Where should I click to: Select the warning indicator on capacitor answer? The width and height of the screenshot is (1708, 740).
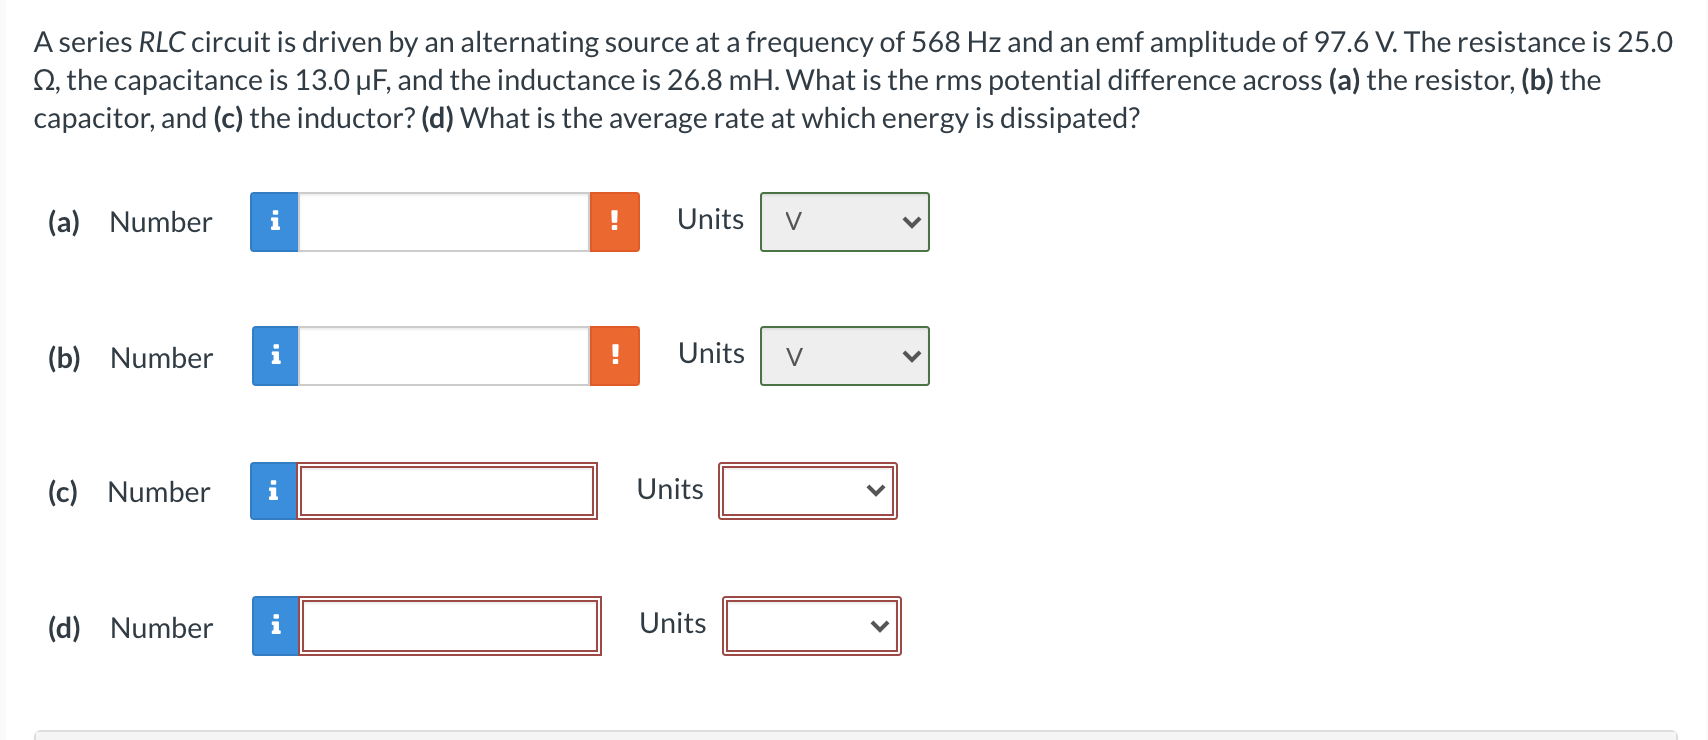pyautogui.click(x=614, y=355)
